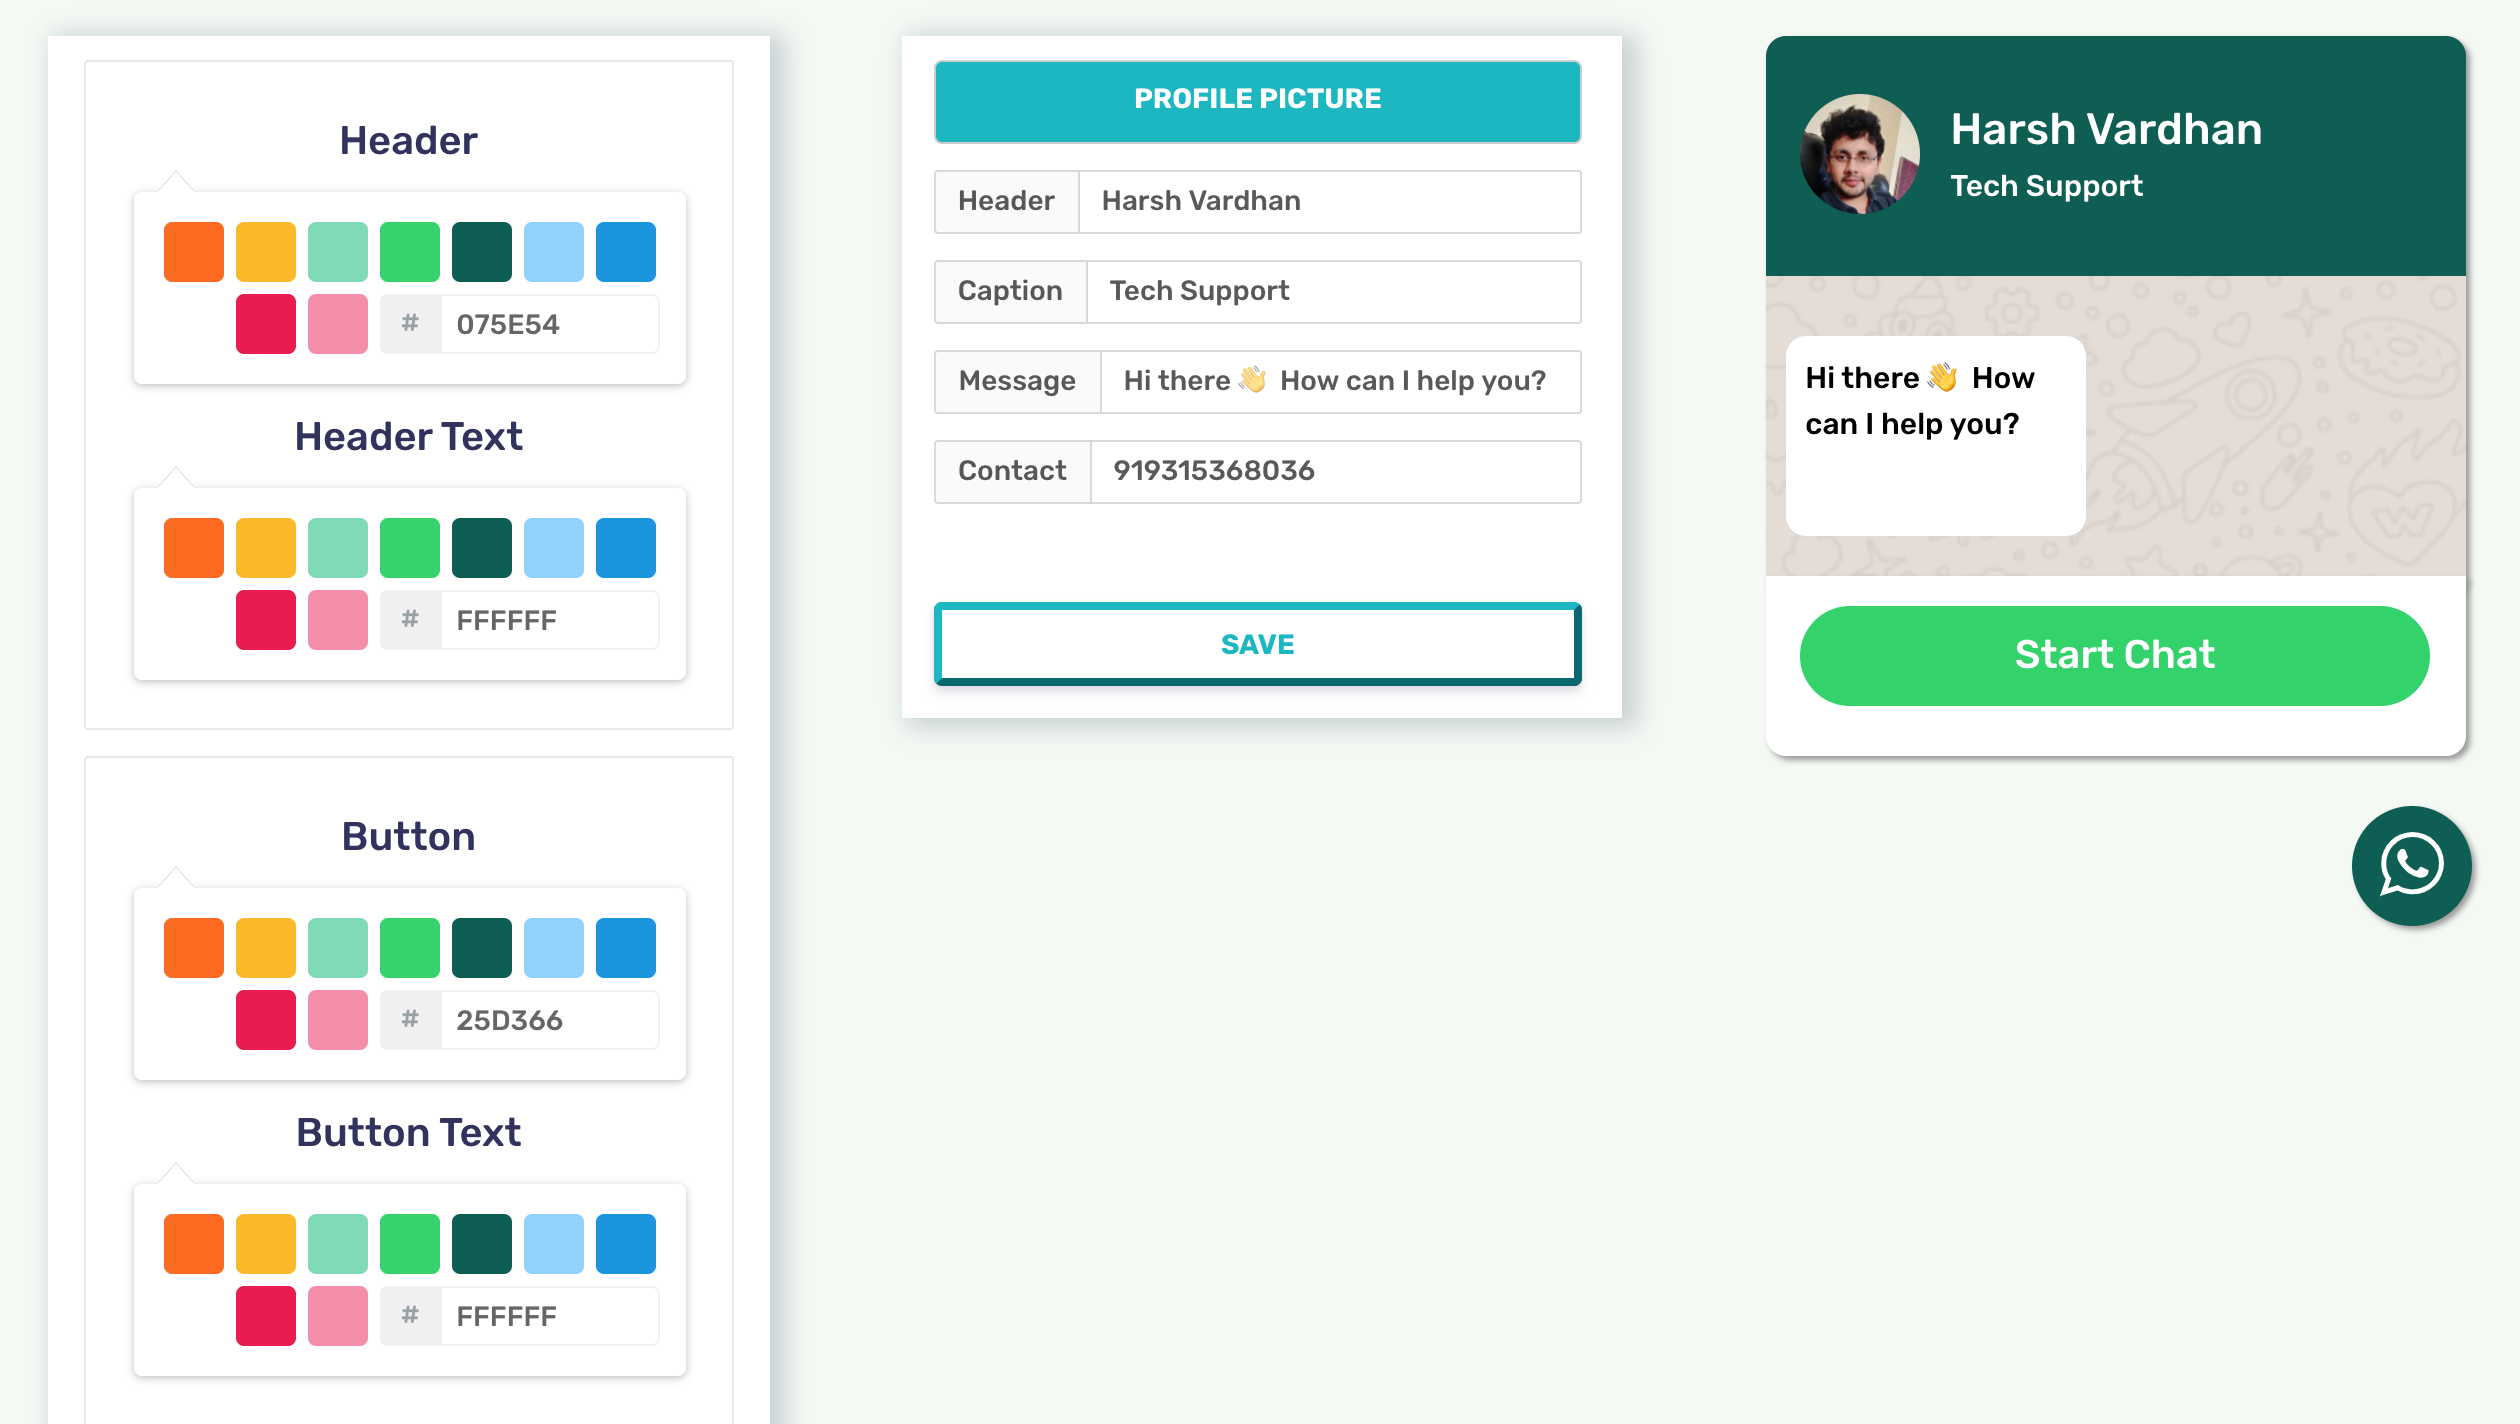The image size is (2520, 1424).
Task: Click the Header hex code field 075E54
Action: 548,324
